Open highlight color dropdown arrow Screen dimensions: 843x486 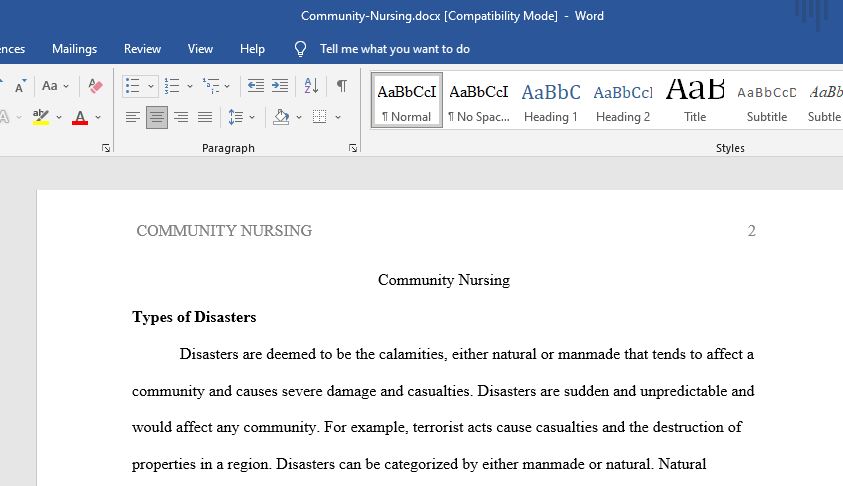click(x=59, y=117)
